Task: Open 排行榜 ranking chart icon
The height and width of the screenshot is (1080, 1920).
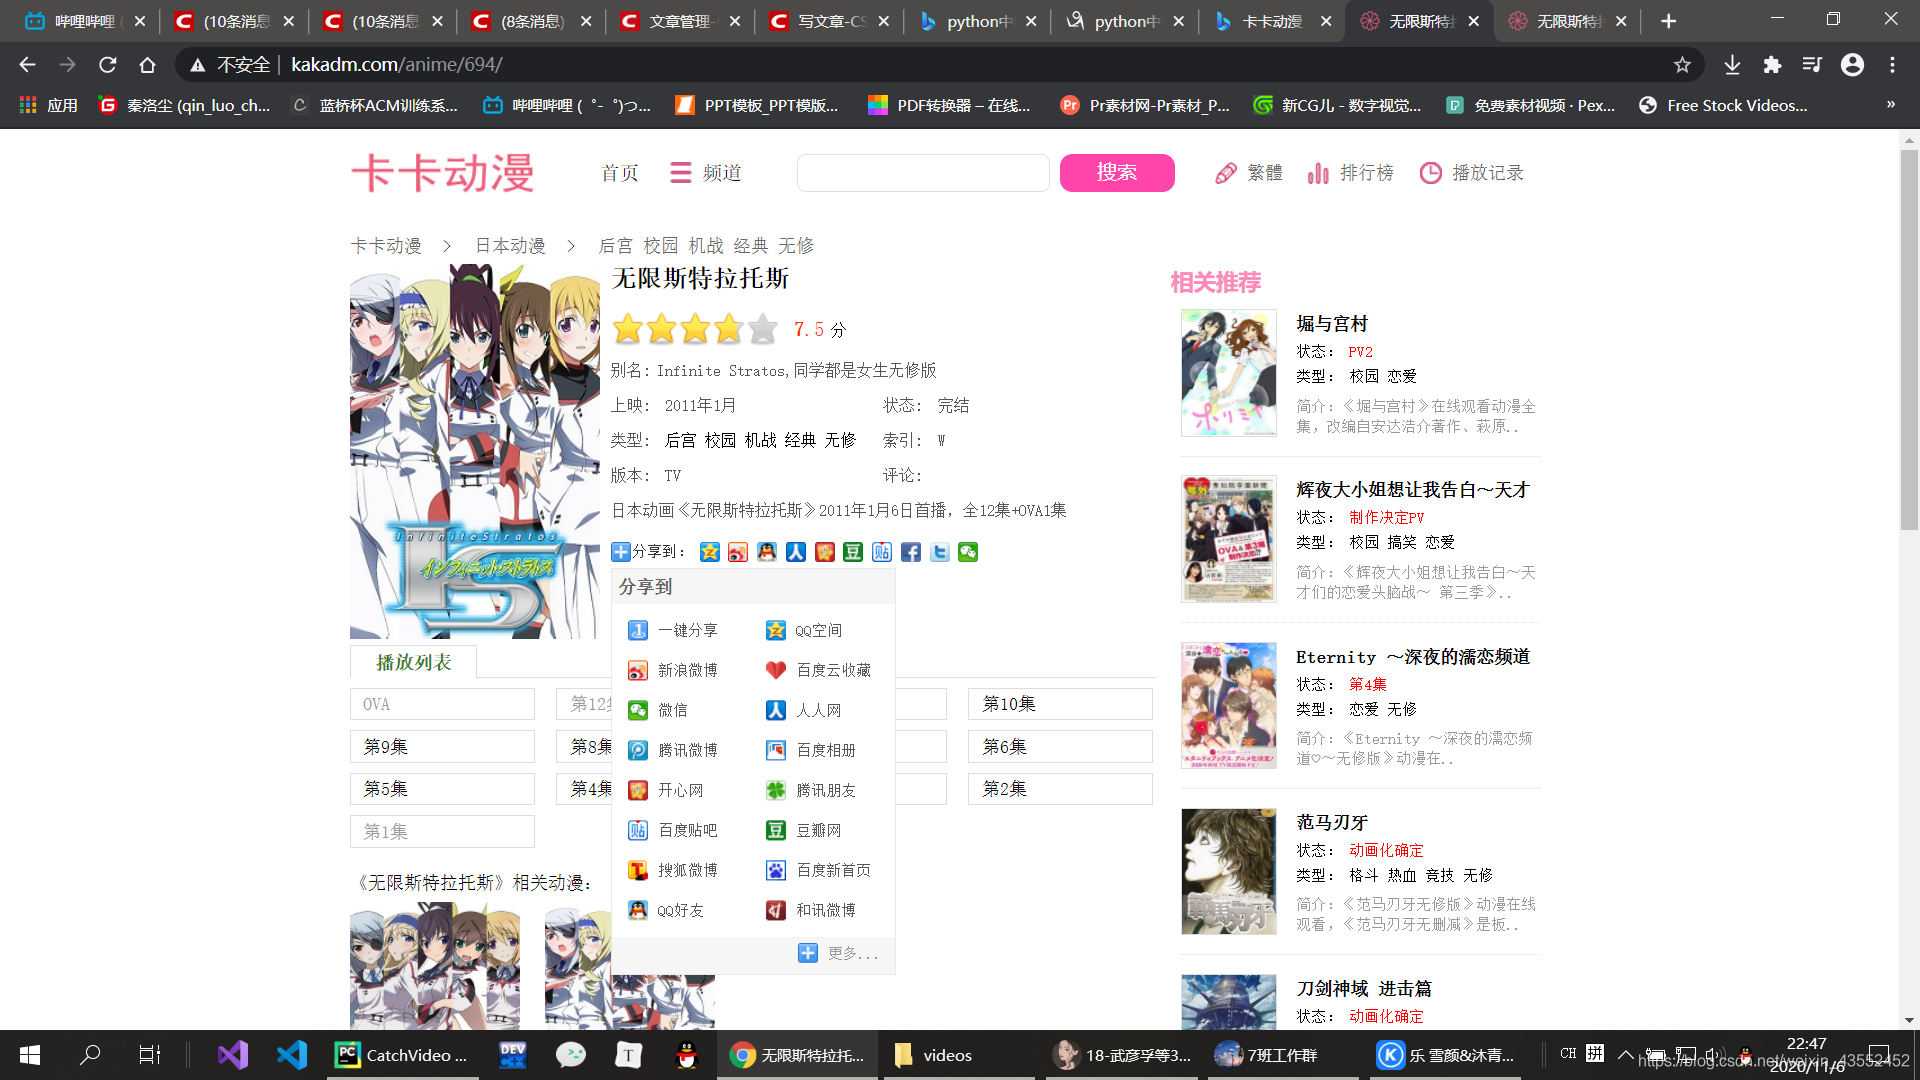Action: (x=1318, y=174)
